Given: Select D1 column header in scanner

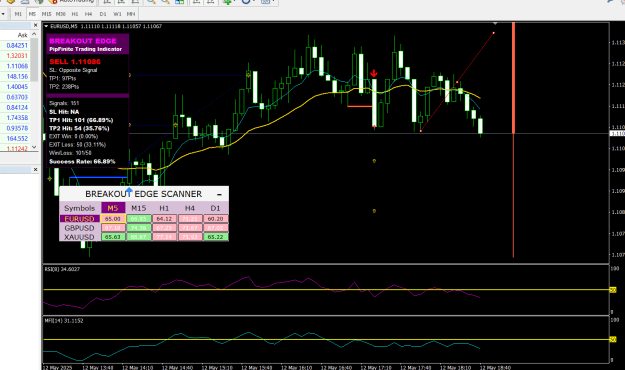Looking at the screenshot, I should click(x=215, y=208).
